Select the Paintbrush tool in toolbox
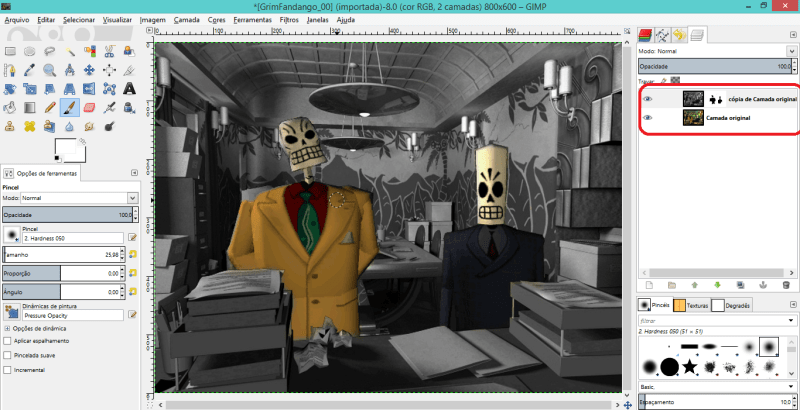 click(x=69, y=107)
